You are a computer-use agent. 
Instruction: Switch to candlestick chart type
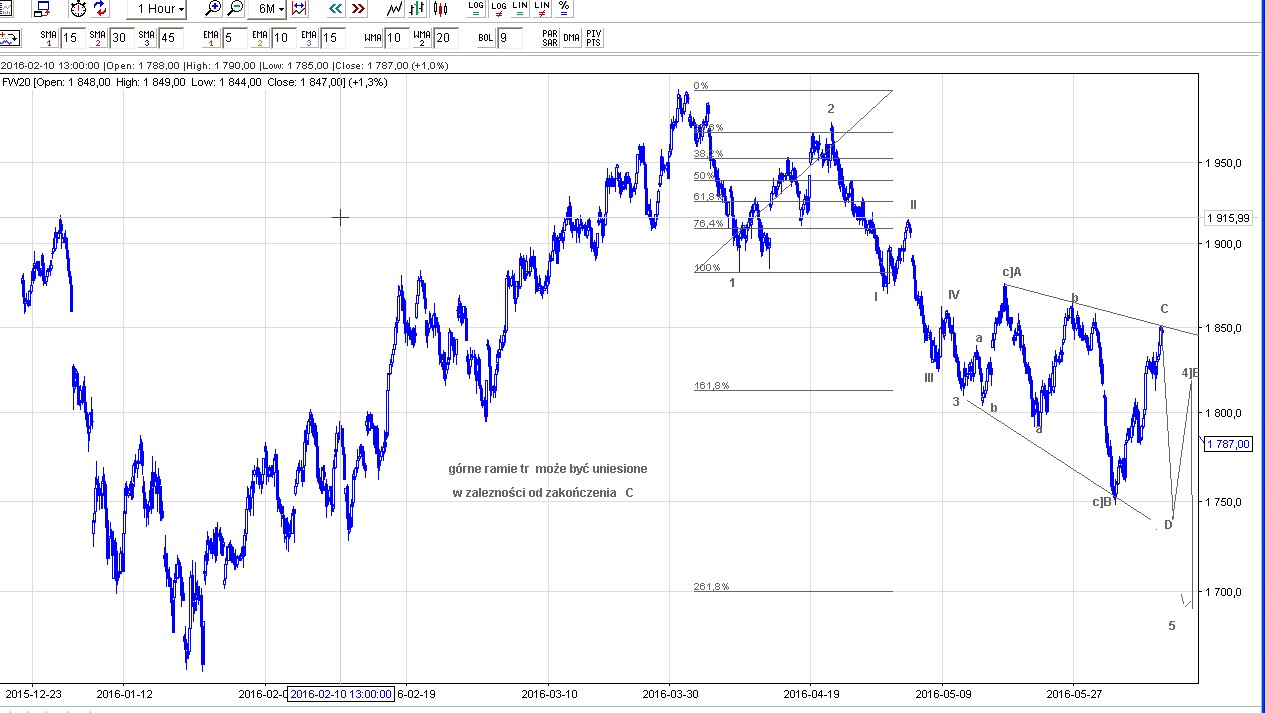pyautogui.click(x=440, y=9)
